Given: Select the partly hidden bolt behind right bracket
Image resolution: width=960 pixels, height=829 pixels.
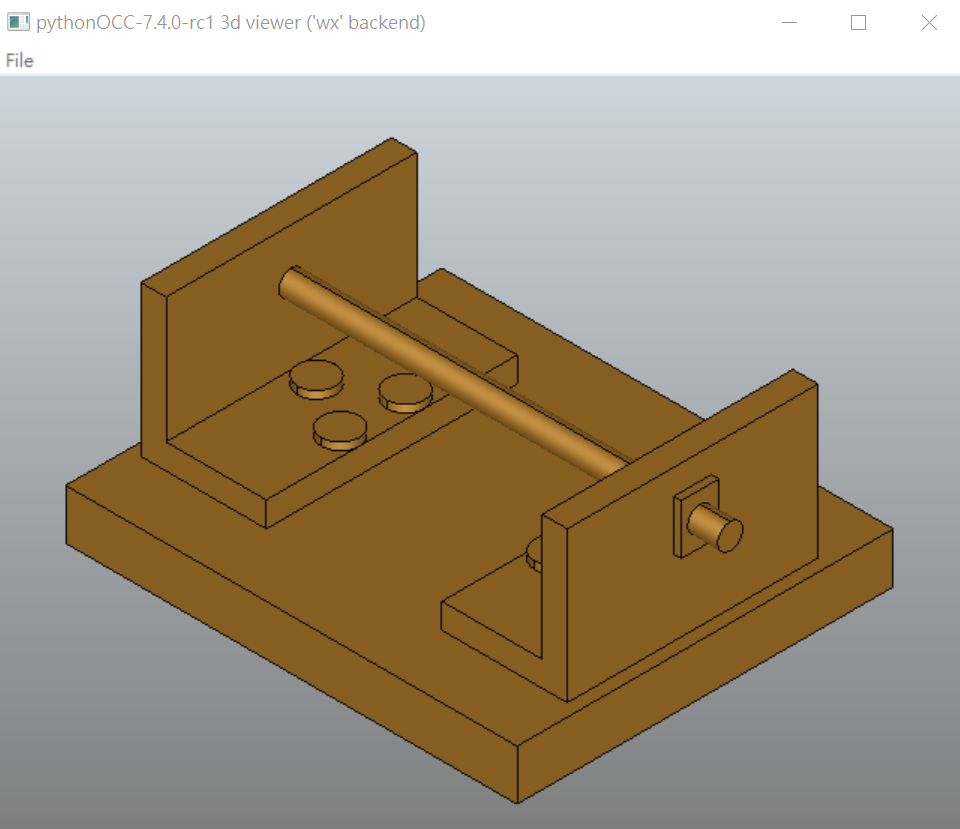Looking at the screenshot, I should (534, 553).
